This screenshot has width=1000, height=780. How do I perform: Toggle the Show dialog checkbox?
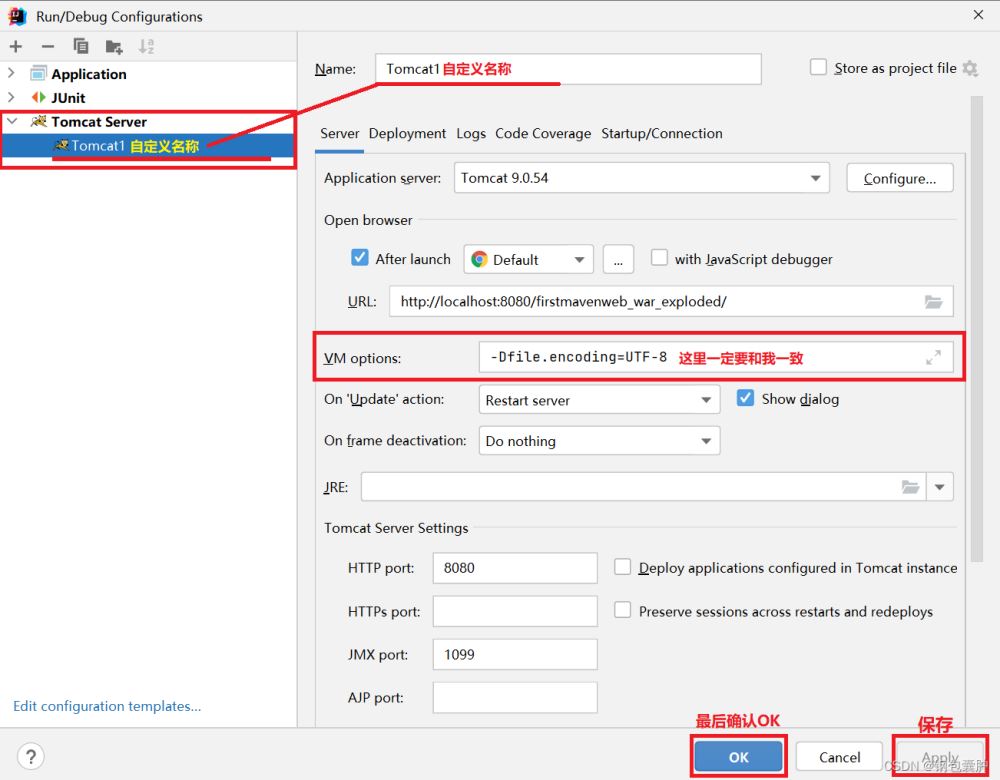745,398
